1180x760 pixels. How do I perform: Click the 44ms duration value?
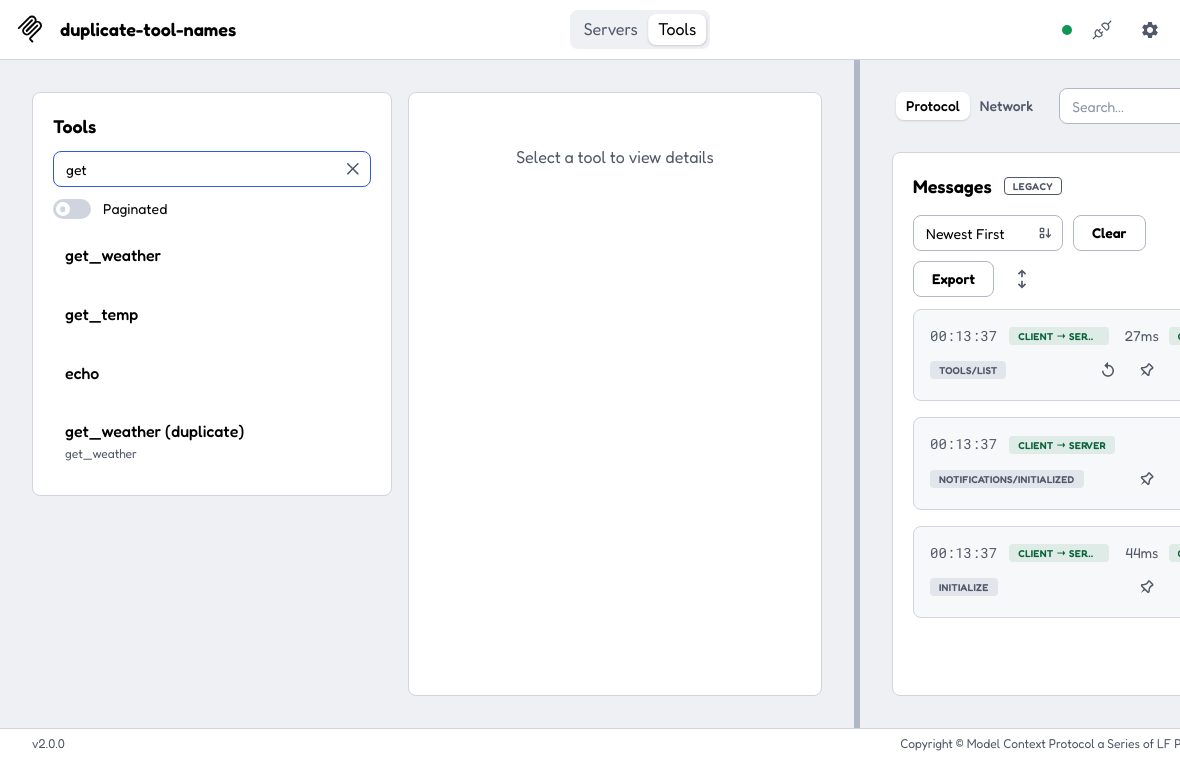pyautogui.click(x=1141, y=553)
